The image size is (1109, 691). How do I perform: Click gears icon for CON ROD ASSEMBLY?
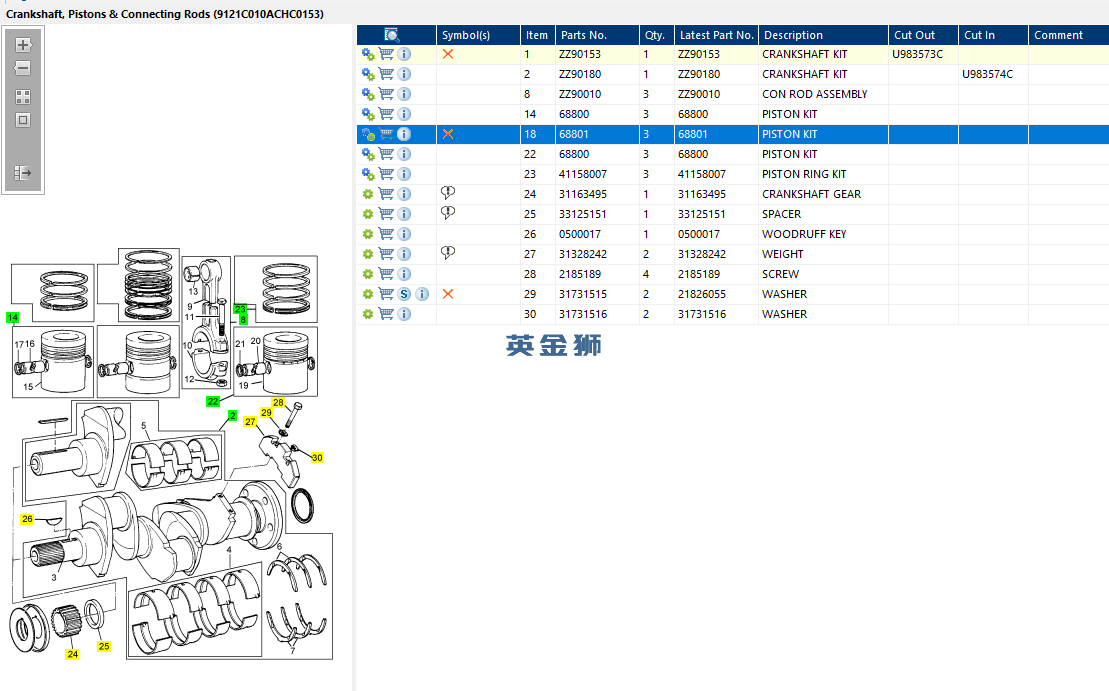tap(368, 94)
